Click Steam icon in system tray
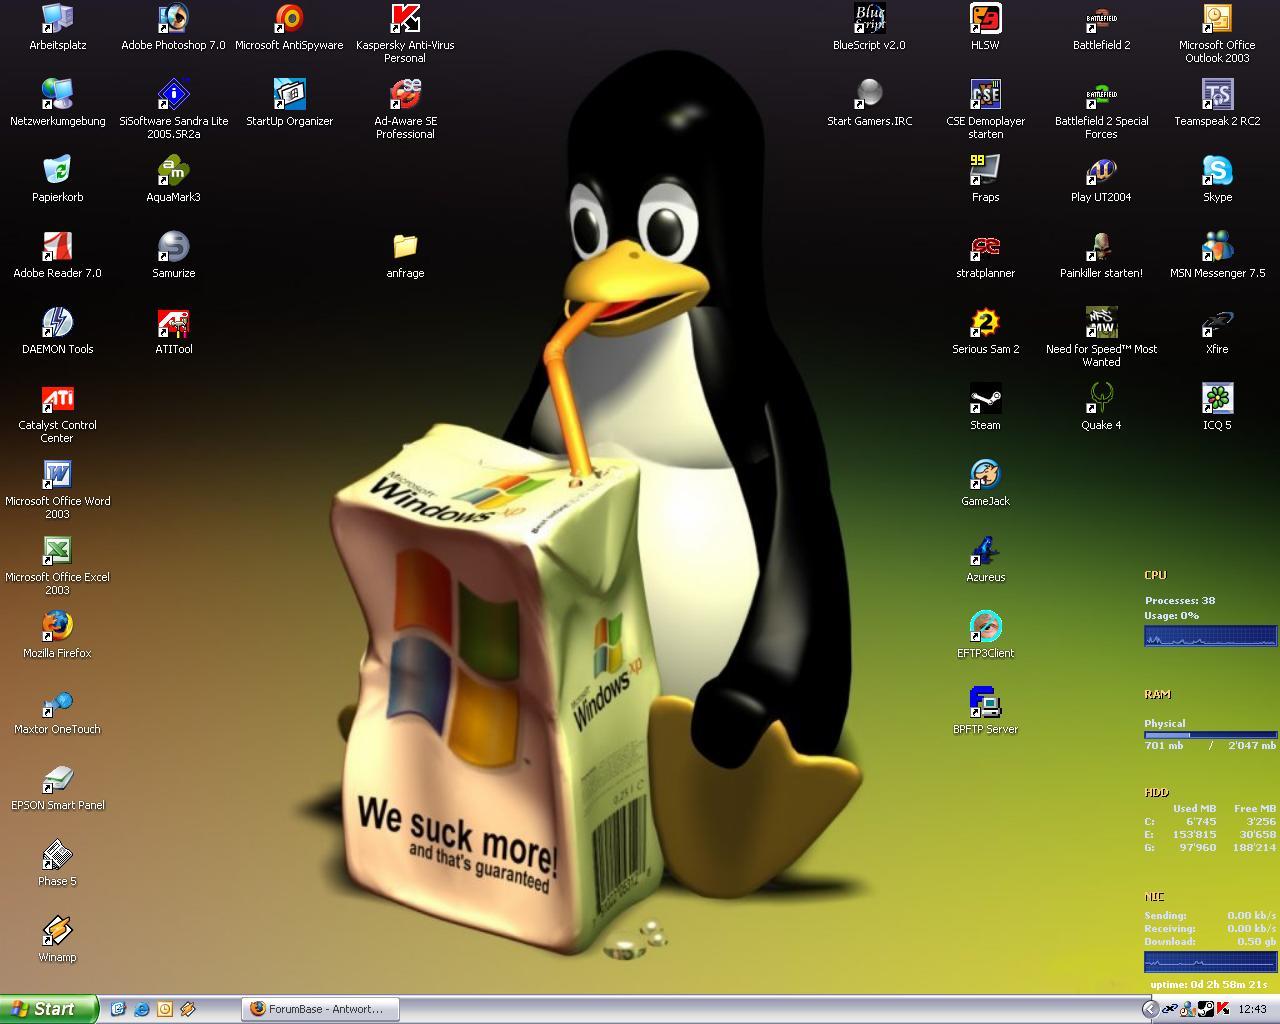 (x=1206, y=1009)
